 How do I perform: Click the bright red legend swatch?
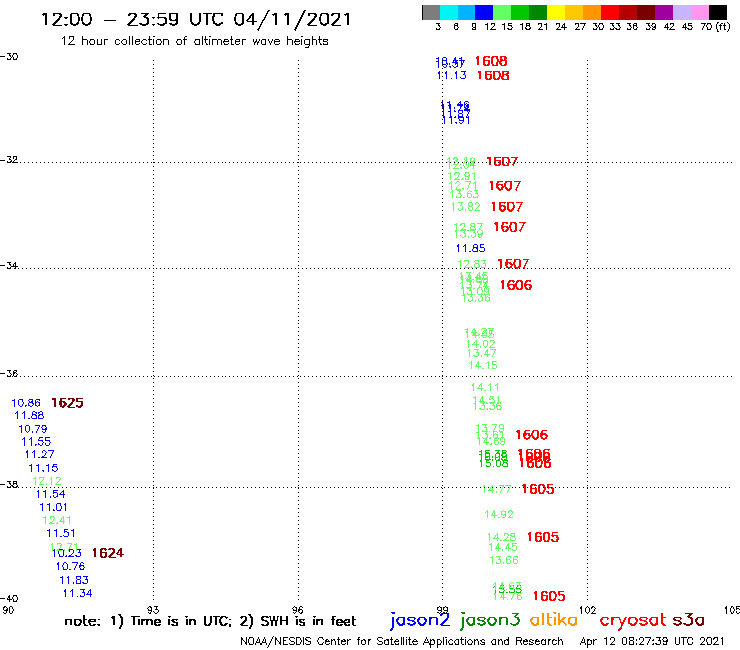(610, 12)
